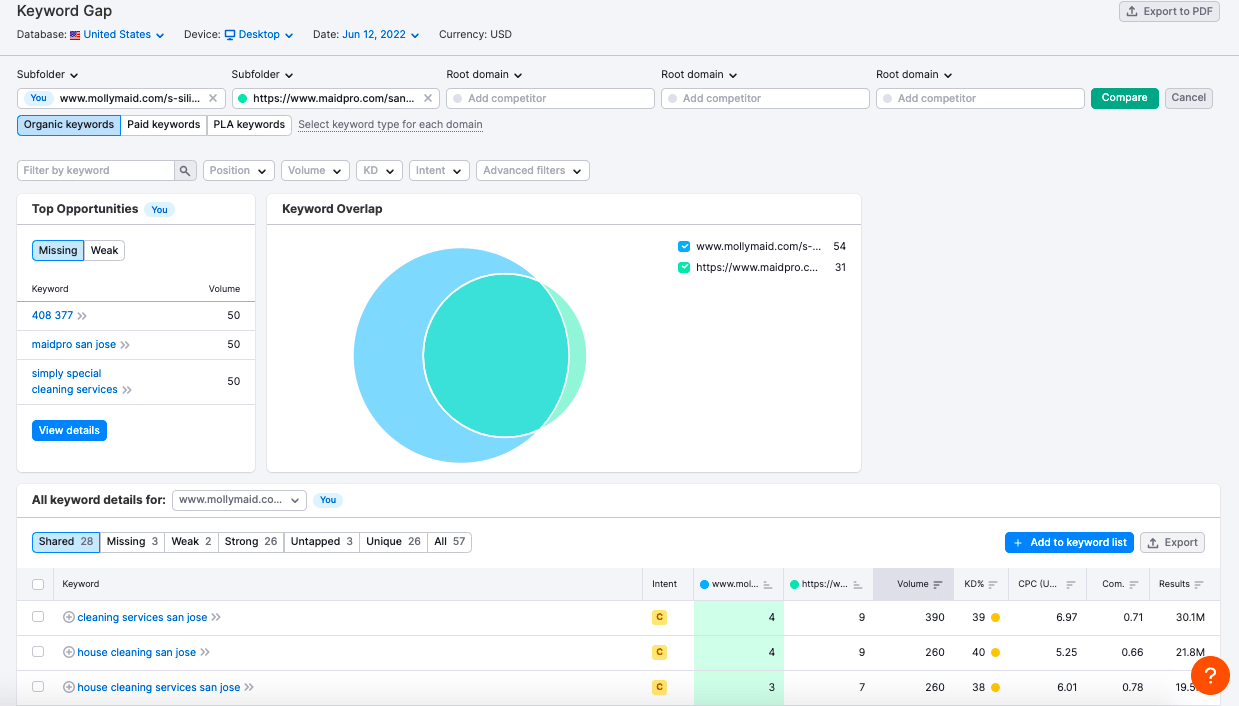Click the orange help question mark icon

click(x=1210, y=675)
